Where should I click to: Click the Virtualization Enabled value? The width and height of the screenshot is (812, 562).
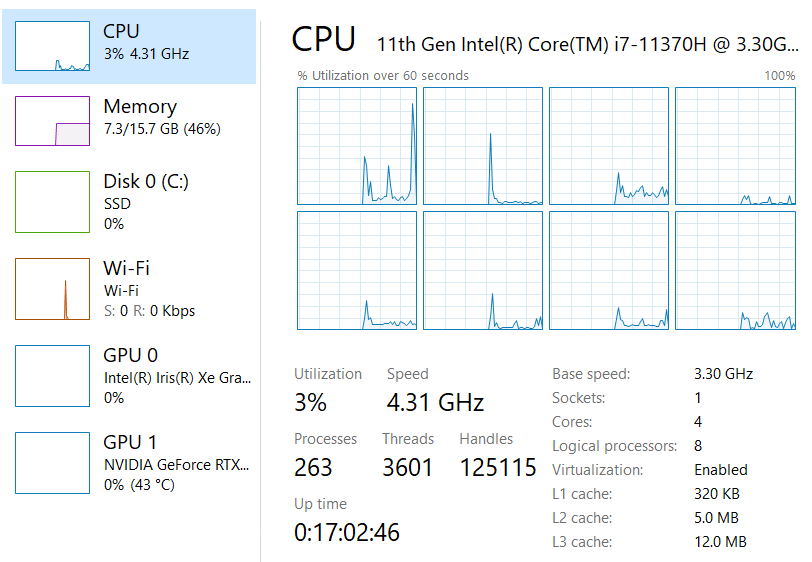(720, 470)
